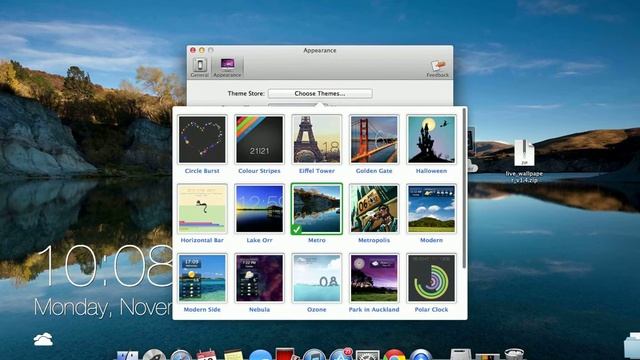
Task: Choose the Lake Orr theme thumbnail
Action: [259, 209]
